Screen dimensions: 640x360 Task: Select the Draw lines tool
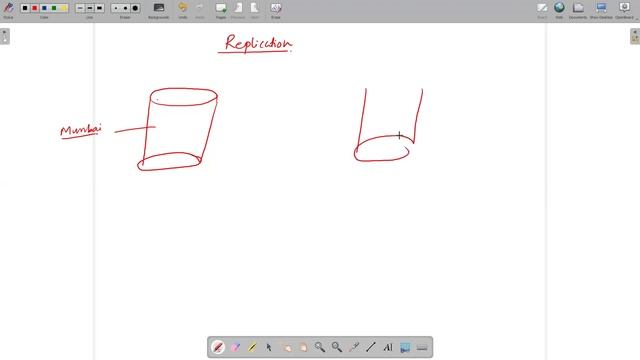click(371, 347)
